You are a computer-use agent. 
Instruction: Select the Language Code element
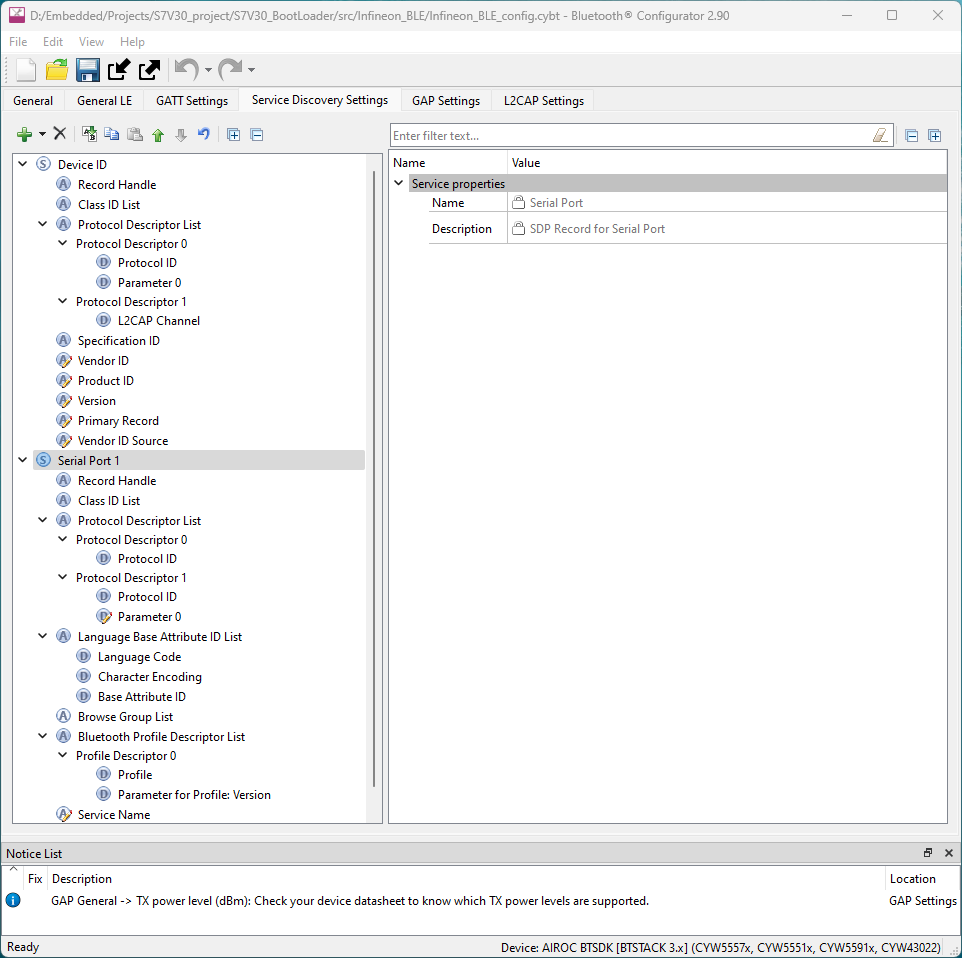[x=139, y=657]
